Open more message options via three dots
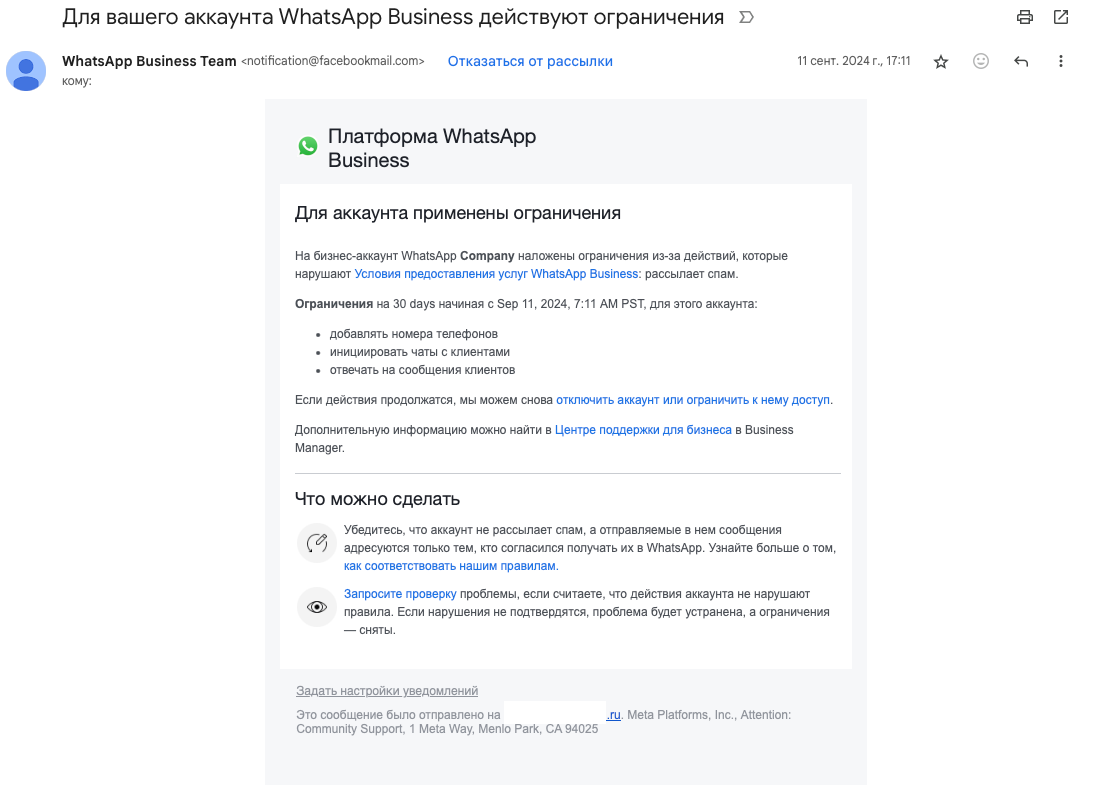Screen dimensions: 1097x800 (1060, 61)
